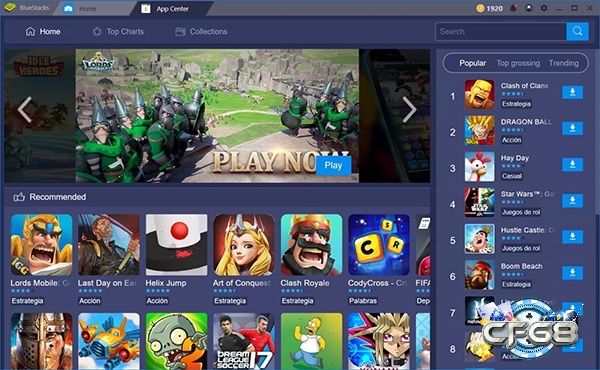The height and width of the screenshot is (370, 600).
Task: Click the Recommended section heading
Action: [x=50, y=197]
